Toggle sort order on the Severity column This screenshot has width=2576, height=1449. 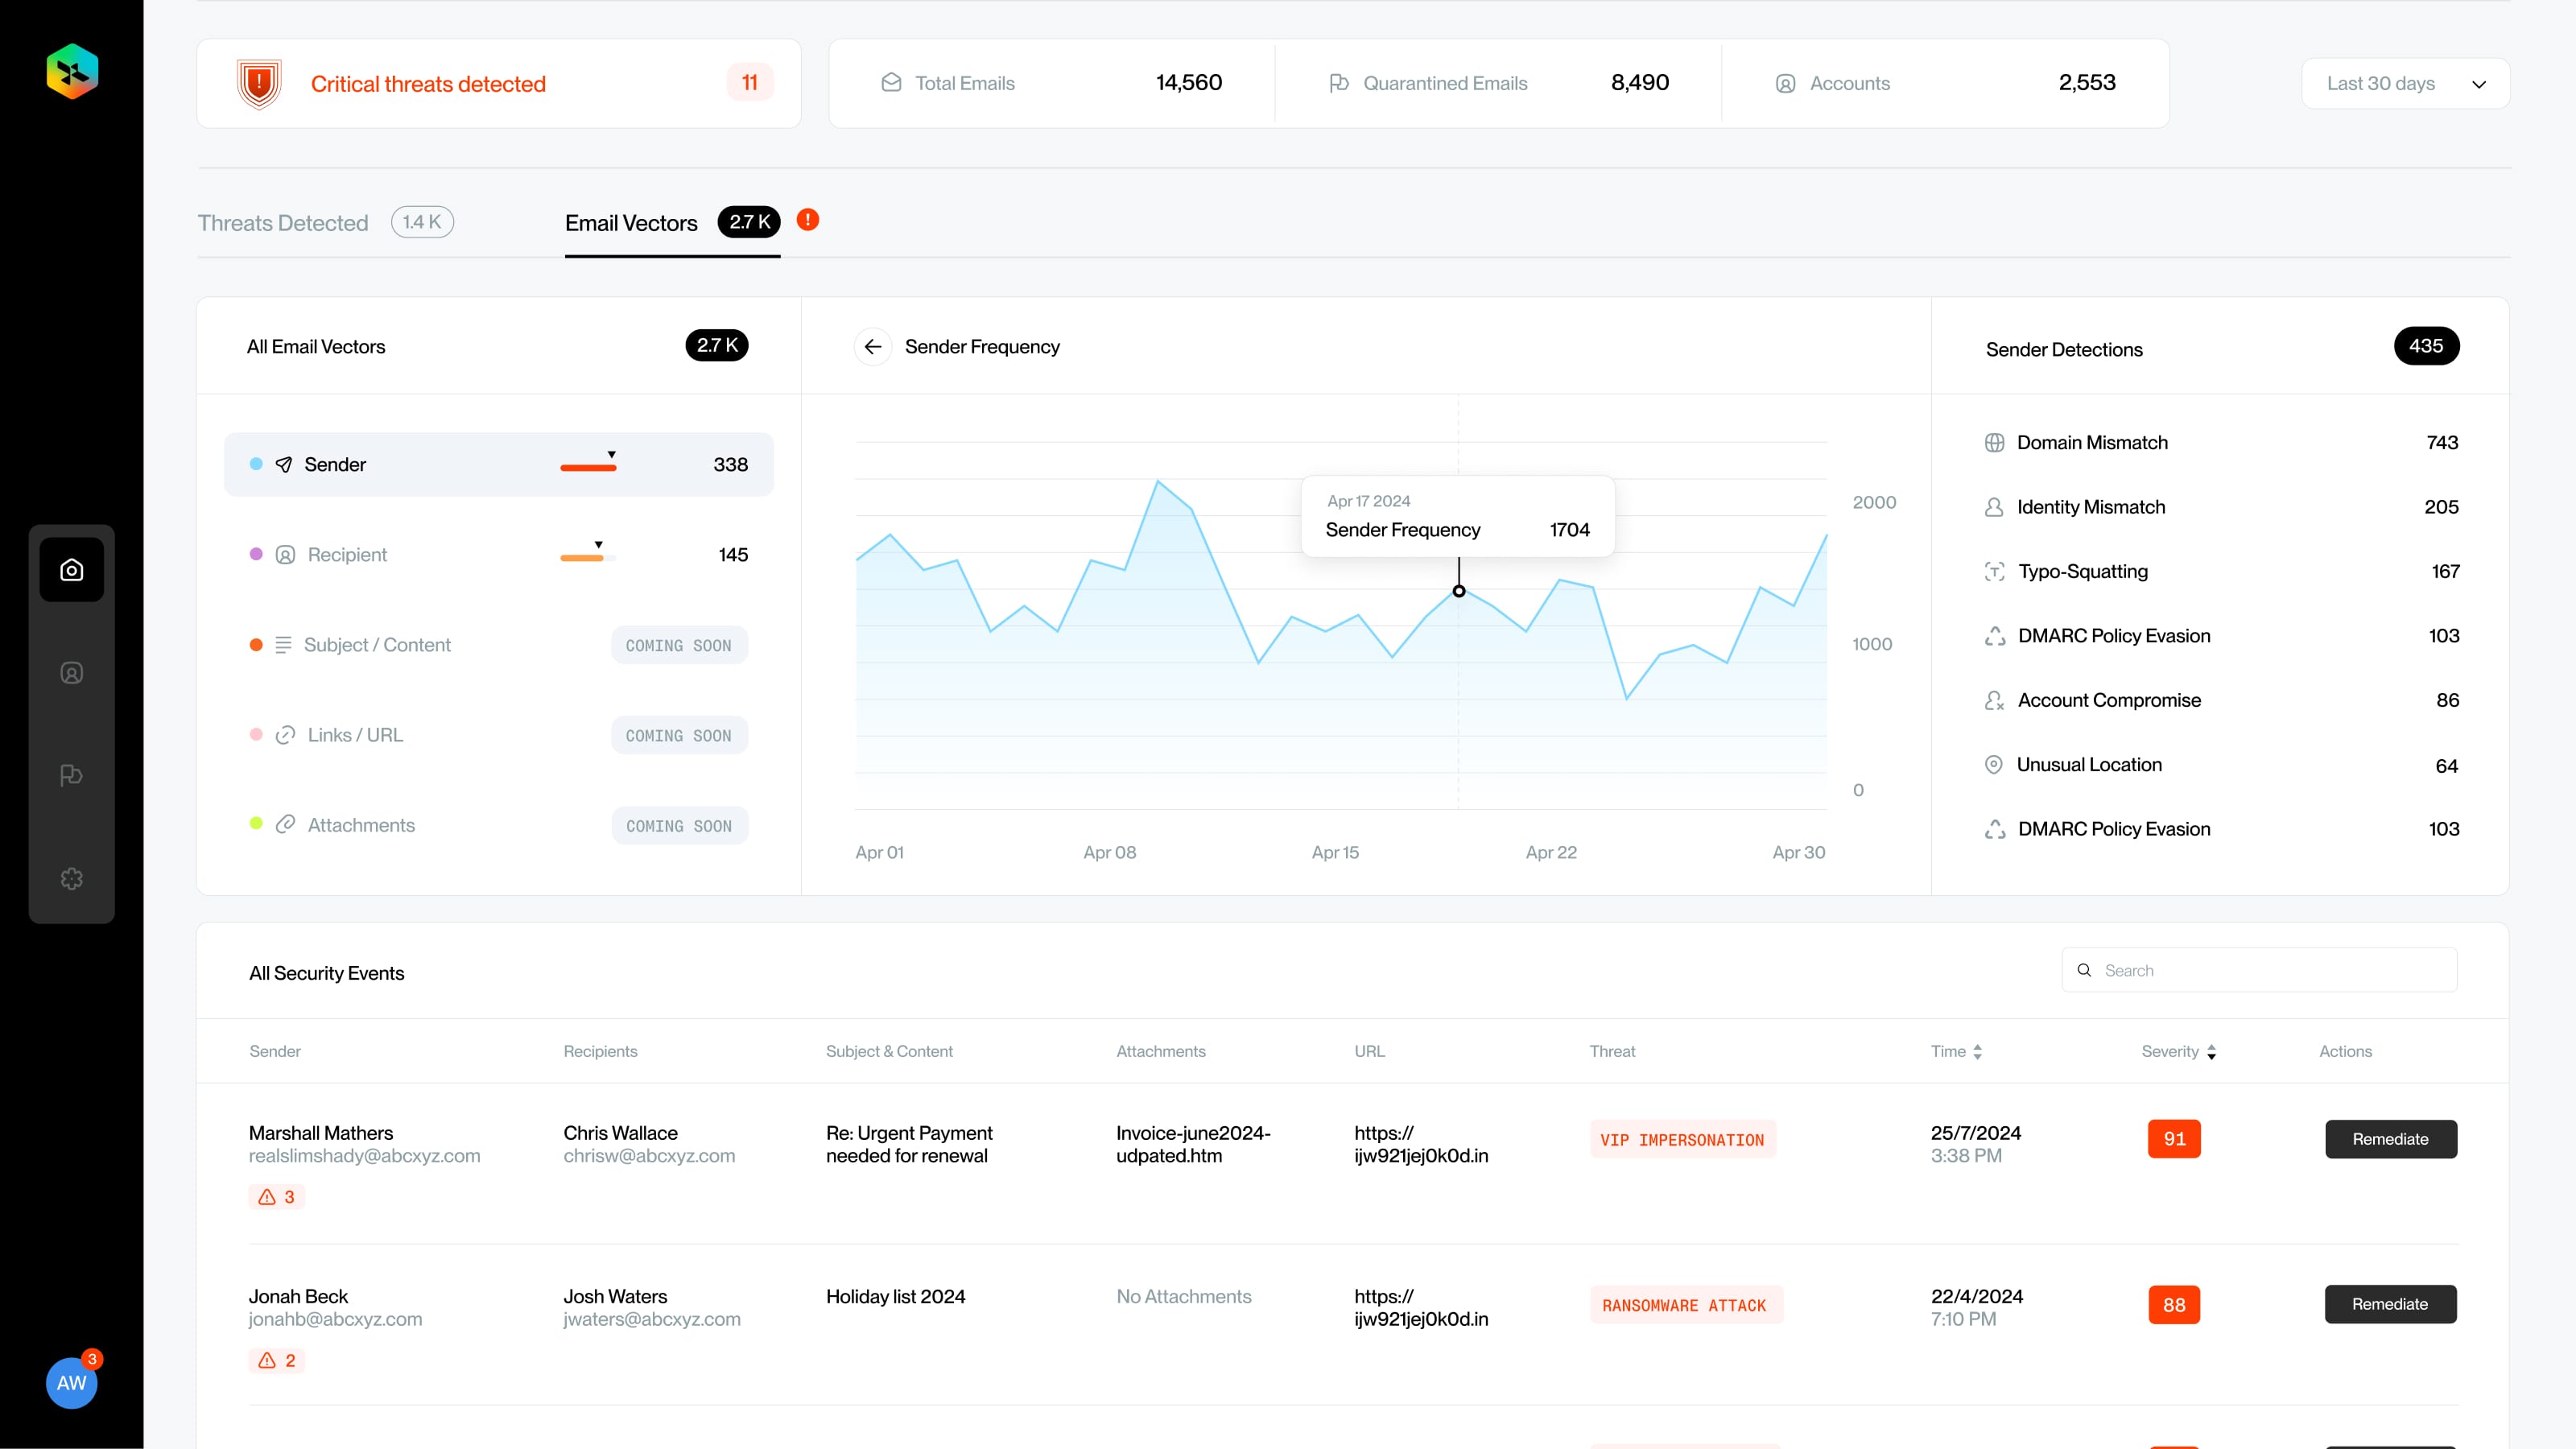click(x=2212, y=1051)
